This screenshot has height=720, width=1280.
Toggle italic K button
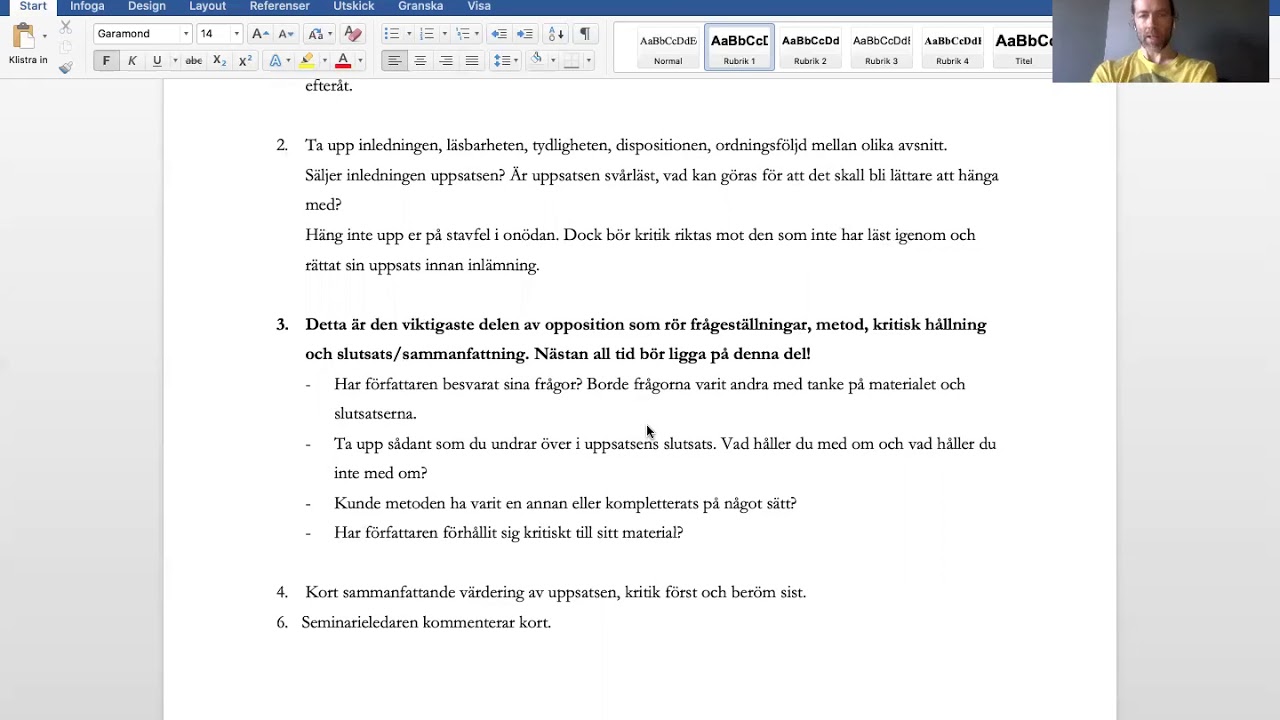tap(132, 61)
